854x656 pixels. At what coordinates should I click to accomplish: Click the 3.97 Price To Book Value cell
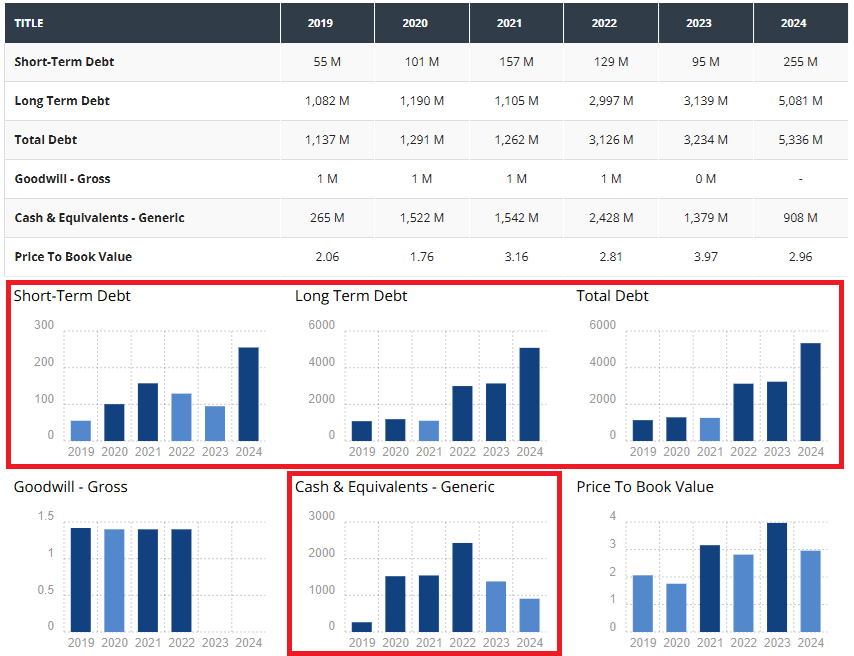706,257
